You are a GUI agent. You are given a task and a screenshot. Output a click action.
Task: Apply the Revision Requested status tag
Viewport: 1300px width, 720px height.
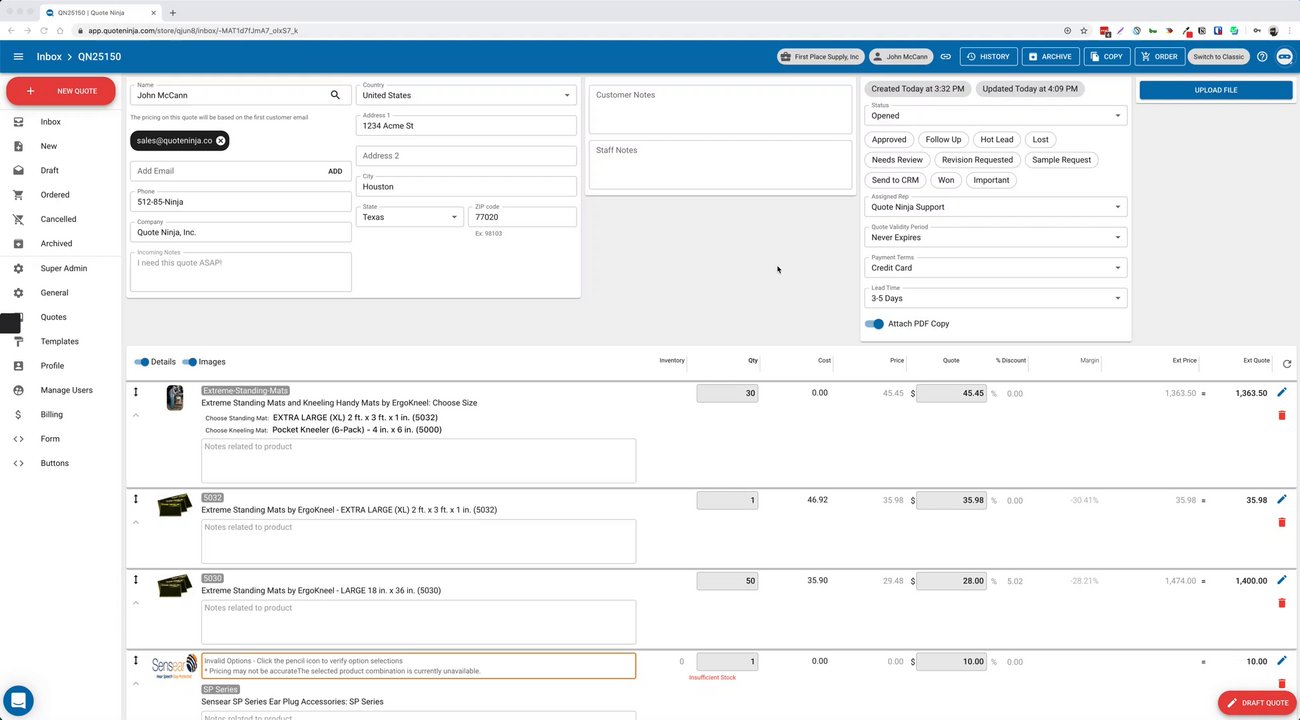click(x=977, y=160)
